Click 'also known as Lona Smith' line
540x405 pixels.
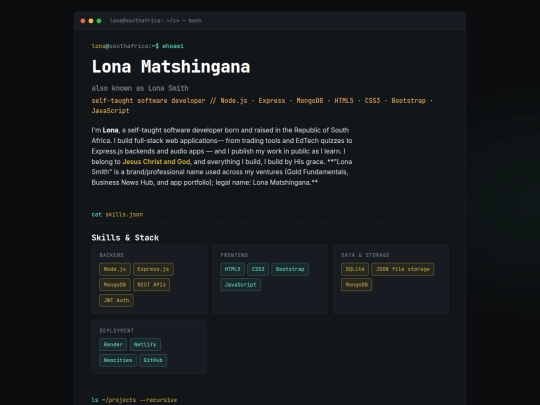(140, 88)
